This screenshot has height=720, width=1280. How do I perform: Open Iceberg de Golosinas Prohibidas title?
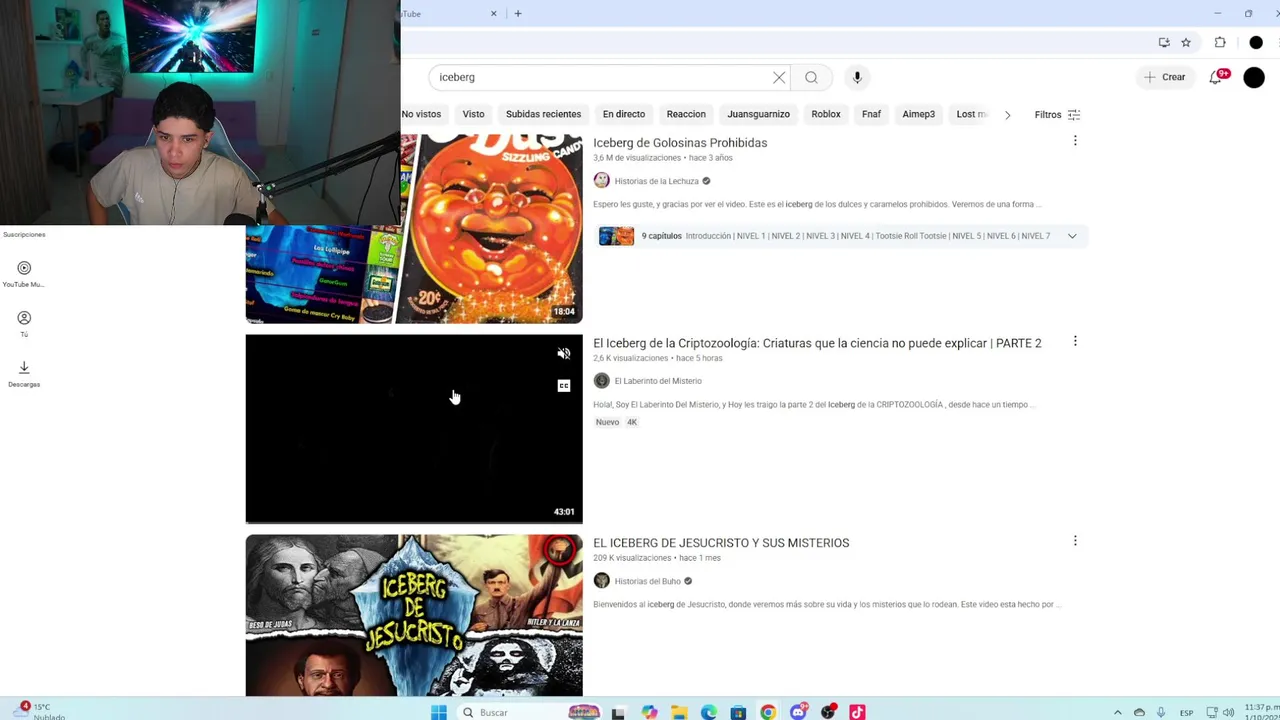pos(680,143)
